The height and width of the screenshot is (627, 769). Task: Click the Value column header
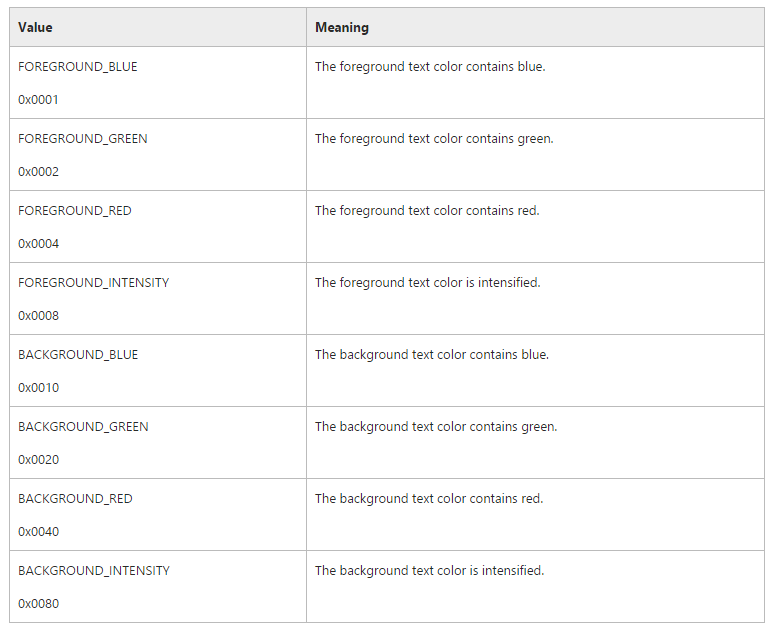(x=35, y=27)
